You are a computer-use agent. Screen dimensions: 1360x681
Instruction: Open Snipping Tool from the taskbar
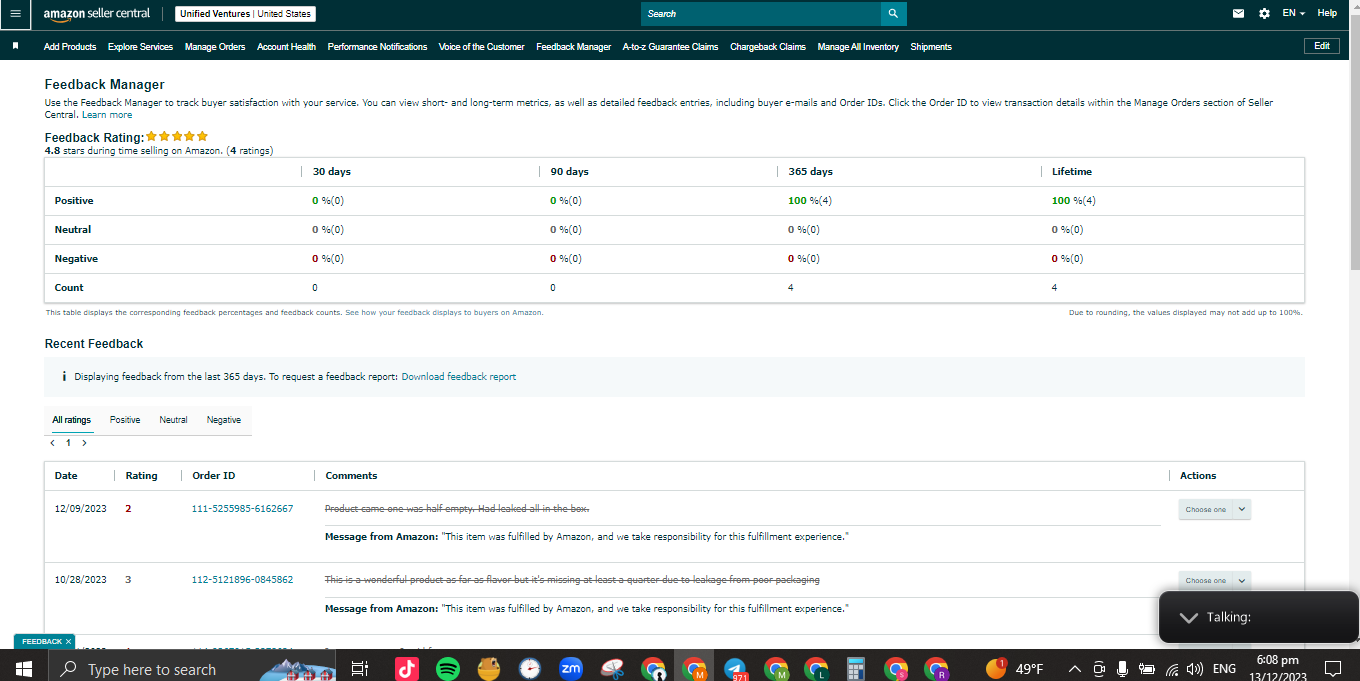[x=612, y=669]
